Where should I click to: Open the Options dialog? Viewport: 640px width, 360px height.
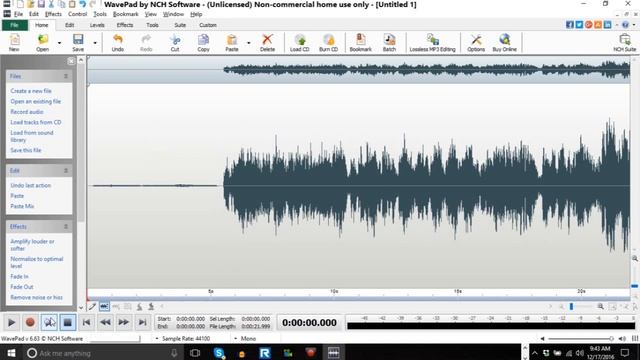coord(476,42)
